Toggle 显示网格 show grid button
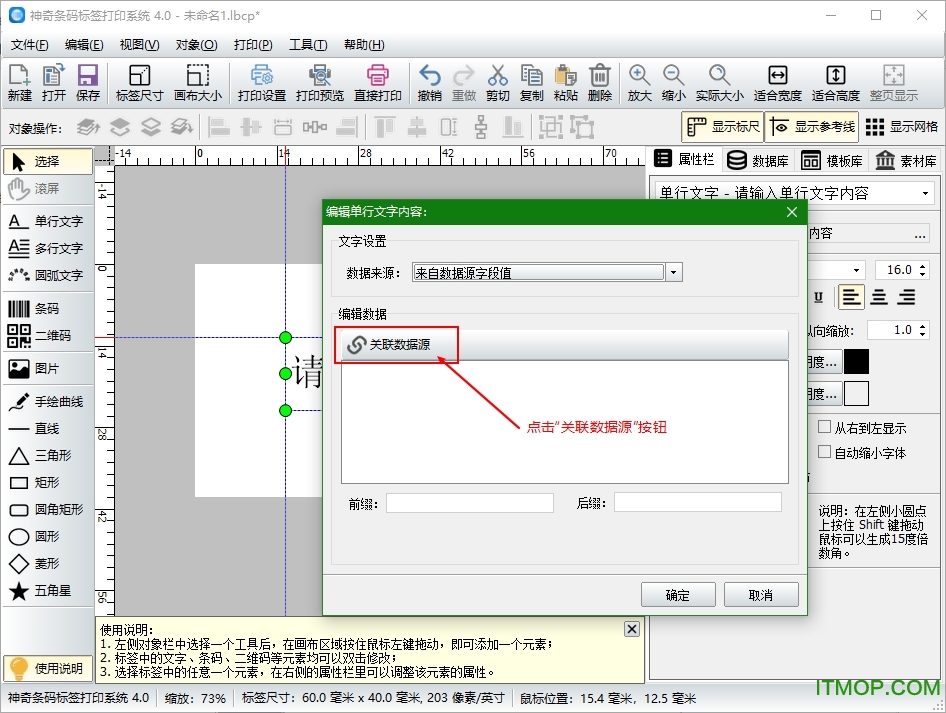946x713 pixels. (x=902, y=127)
